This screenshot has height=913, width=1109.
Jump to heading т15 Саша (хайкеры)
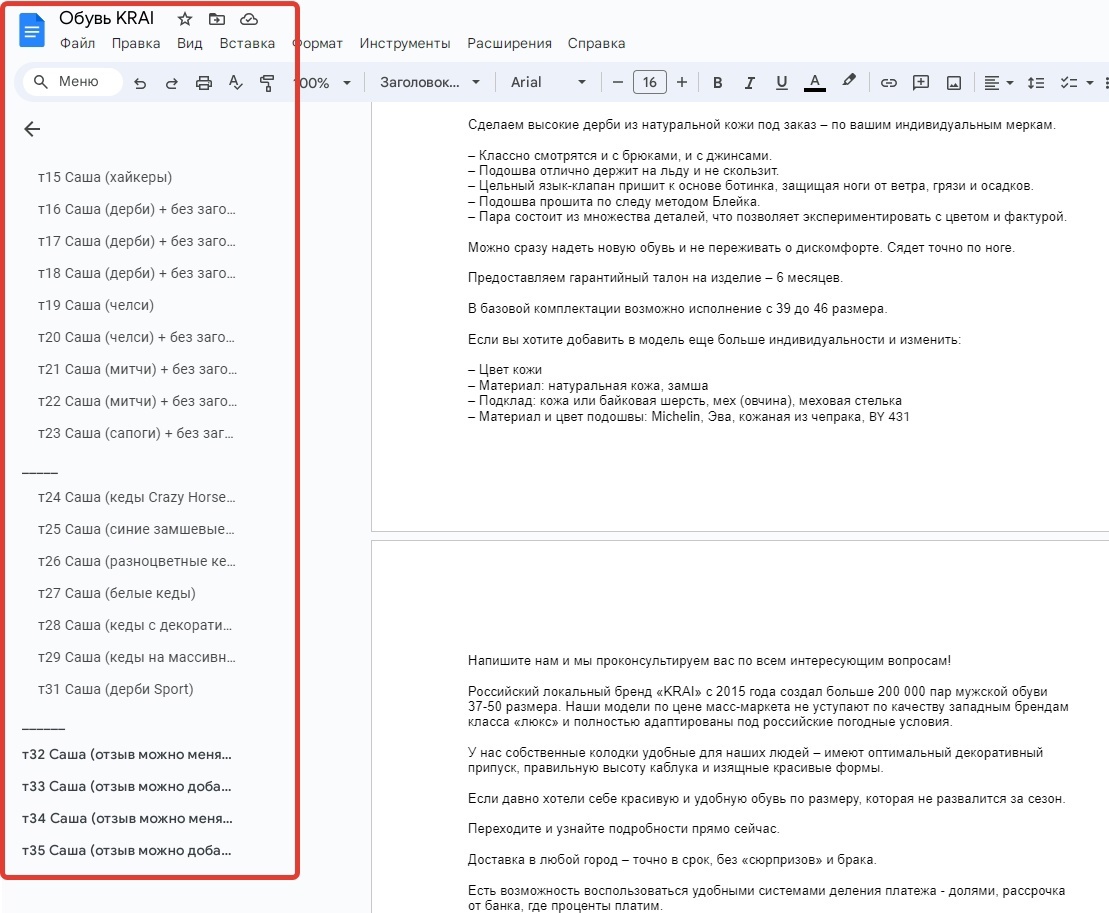pyautogui.click(x=105, y=177)
